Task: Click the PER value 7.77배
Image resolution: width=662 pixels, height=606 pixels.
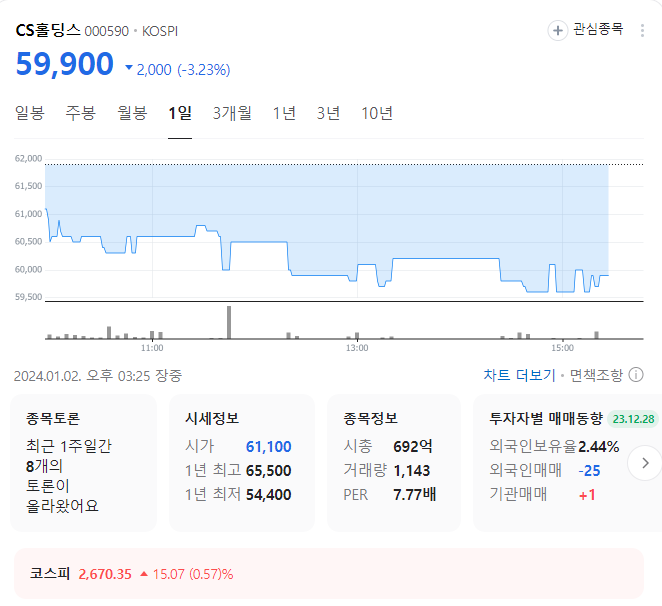Action: [x=415, y=495]
